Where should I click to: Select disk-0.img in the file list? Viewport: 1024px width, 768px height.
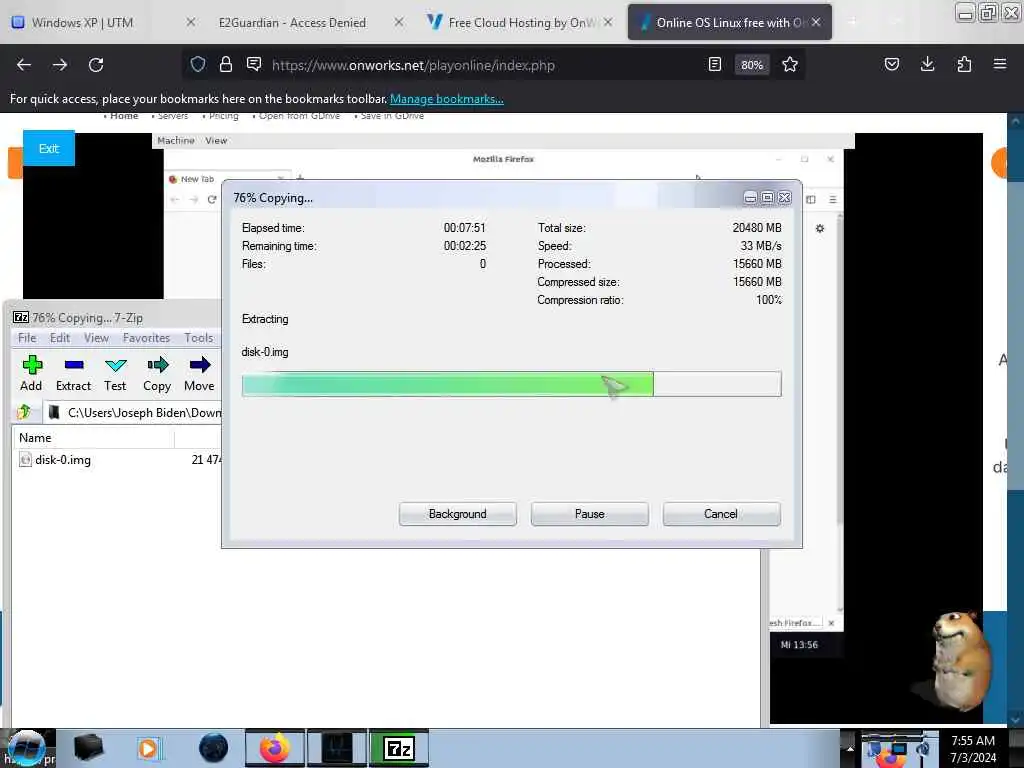coord(63,460)
